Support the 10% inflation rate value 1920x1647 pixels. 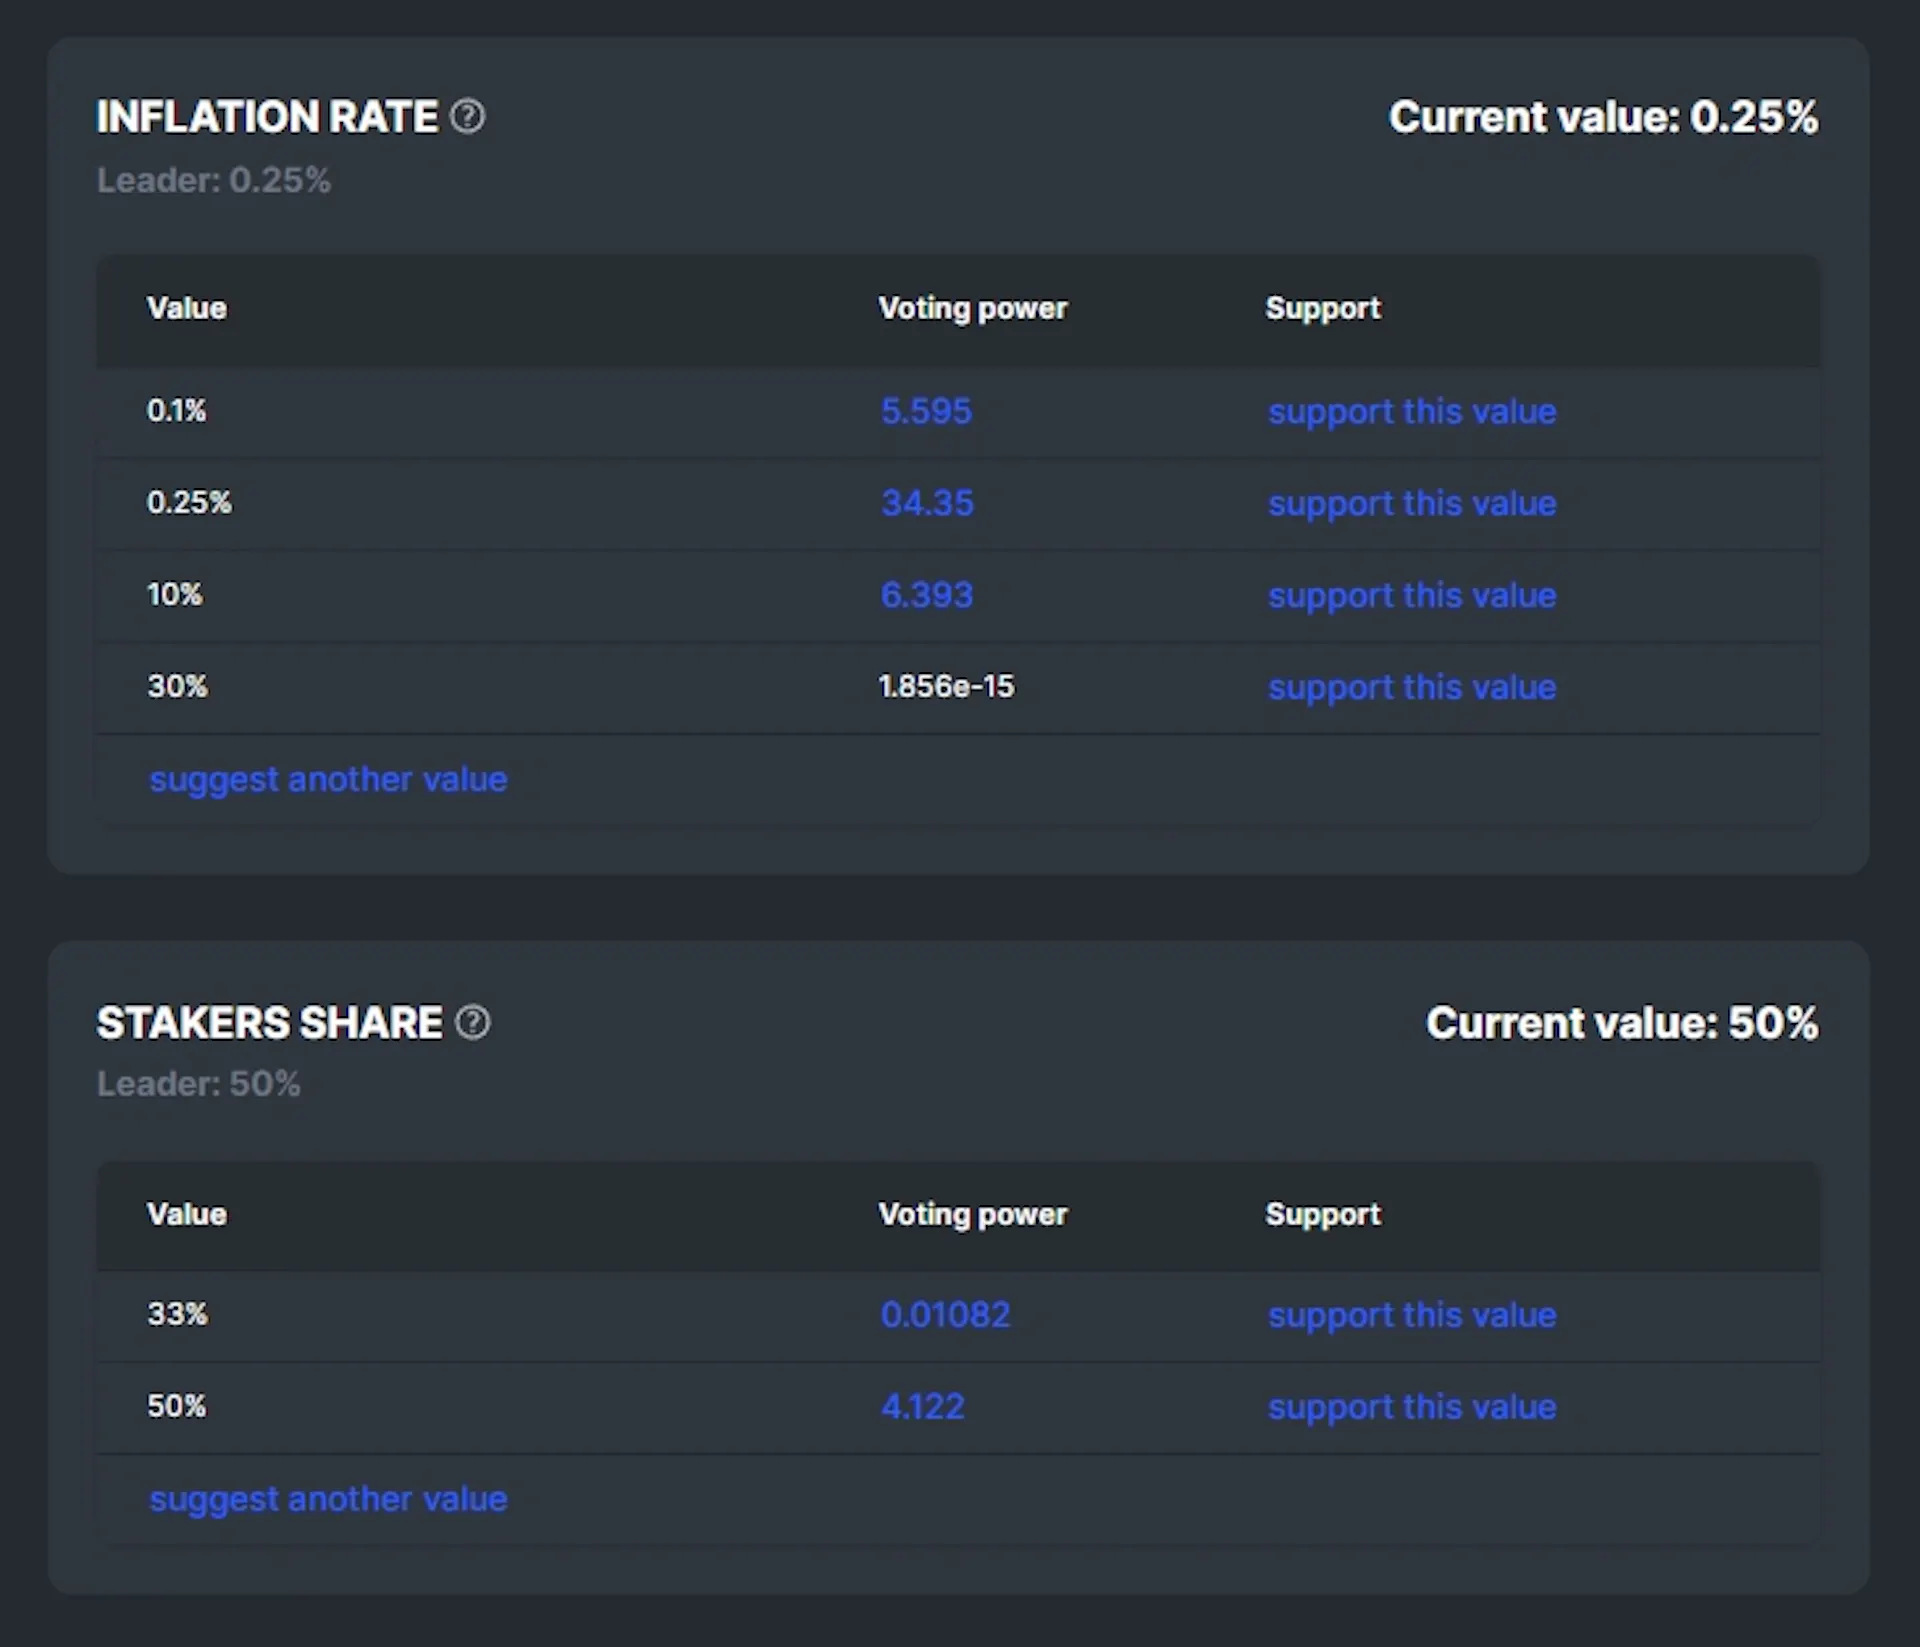click(x=1412, y=596)
